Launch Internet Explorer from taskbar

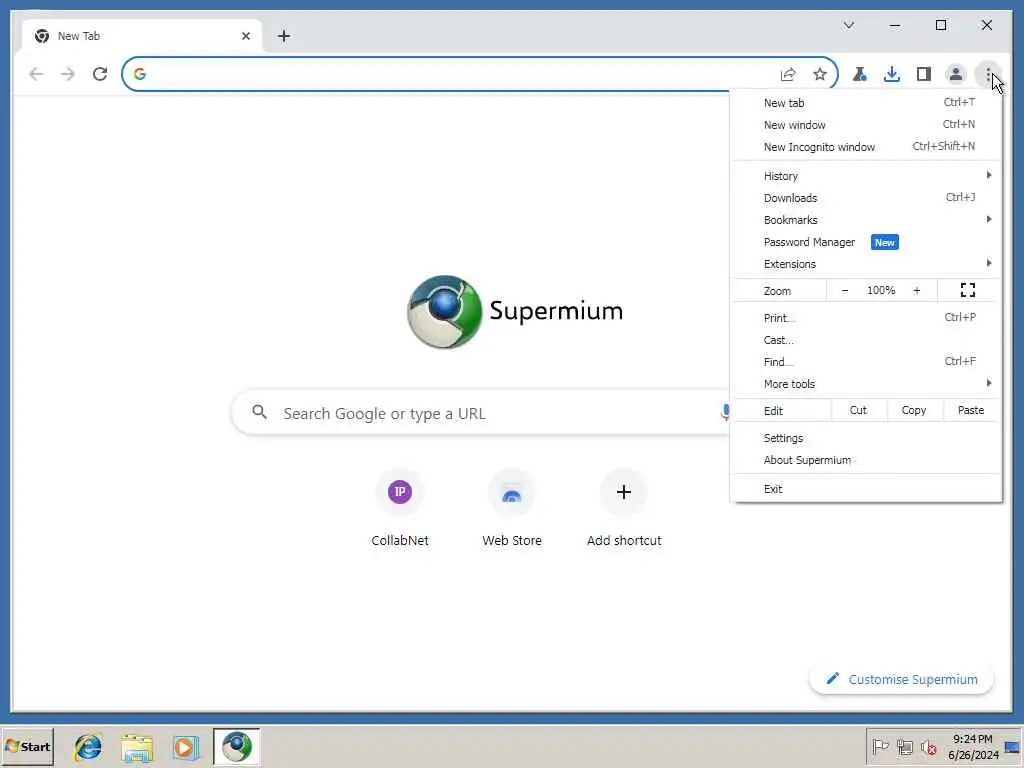click(x=88, y=747)
